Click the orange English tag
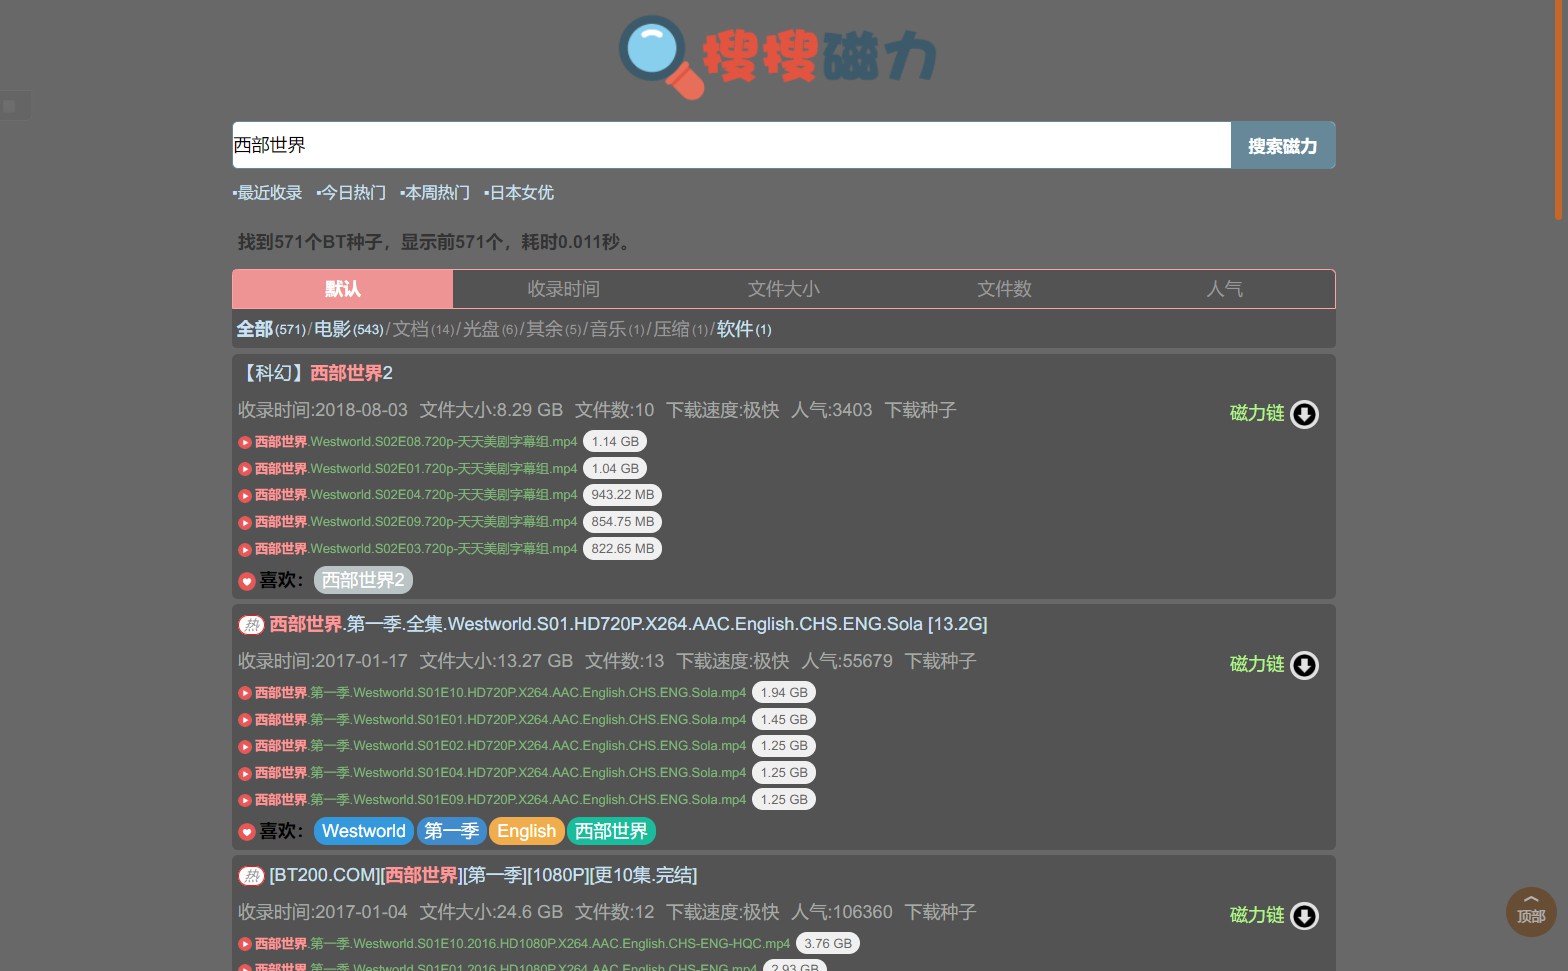Viewport: 1568px width, 971px height. coord(527,831)
